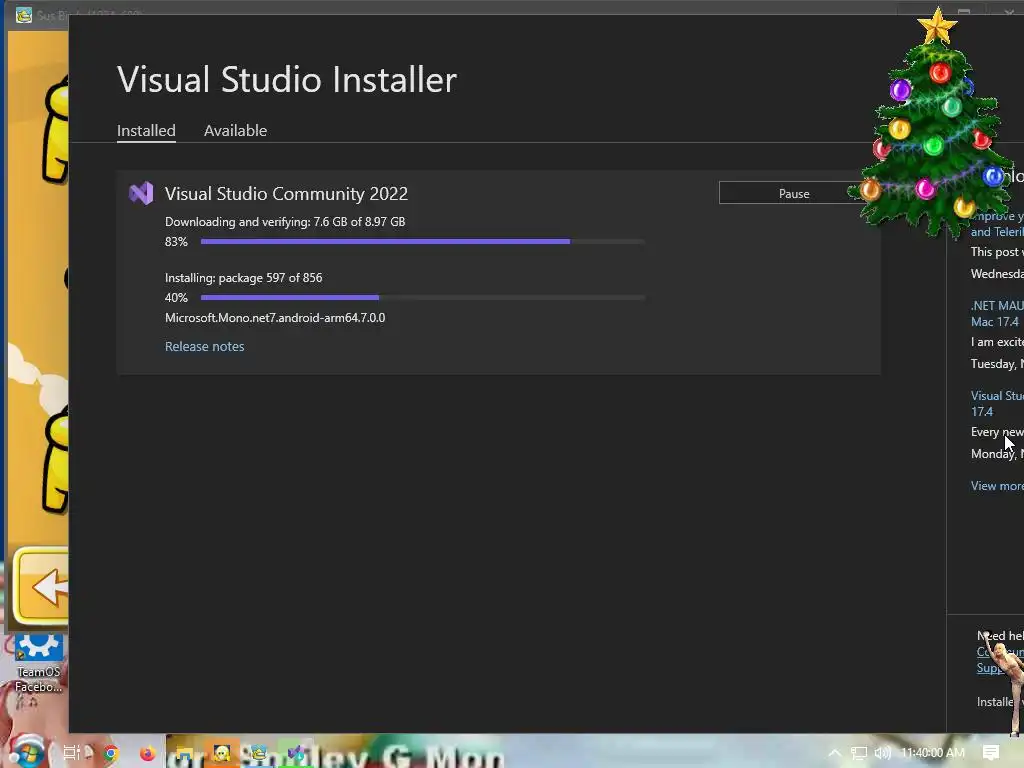Click the Sus game window title icon
Image resolution: width=1024 pixels, height=768 pixels.
24,14
